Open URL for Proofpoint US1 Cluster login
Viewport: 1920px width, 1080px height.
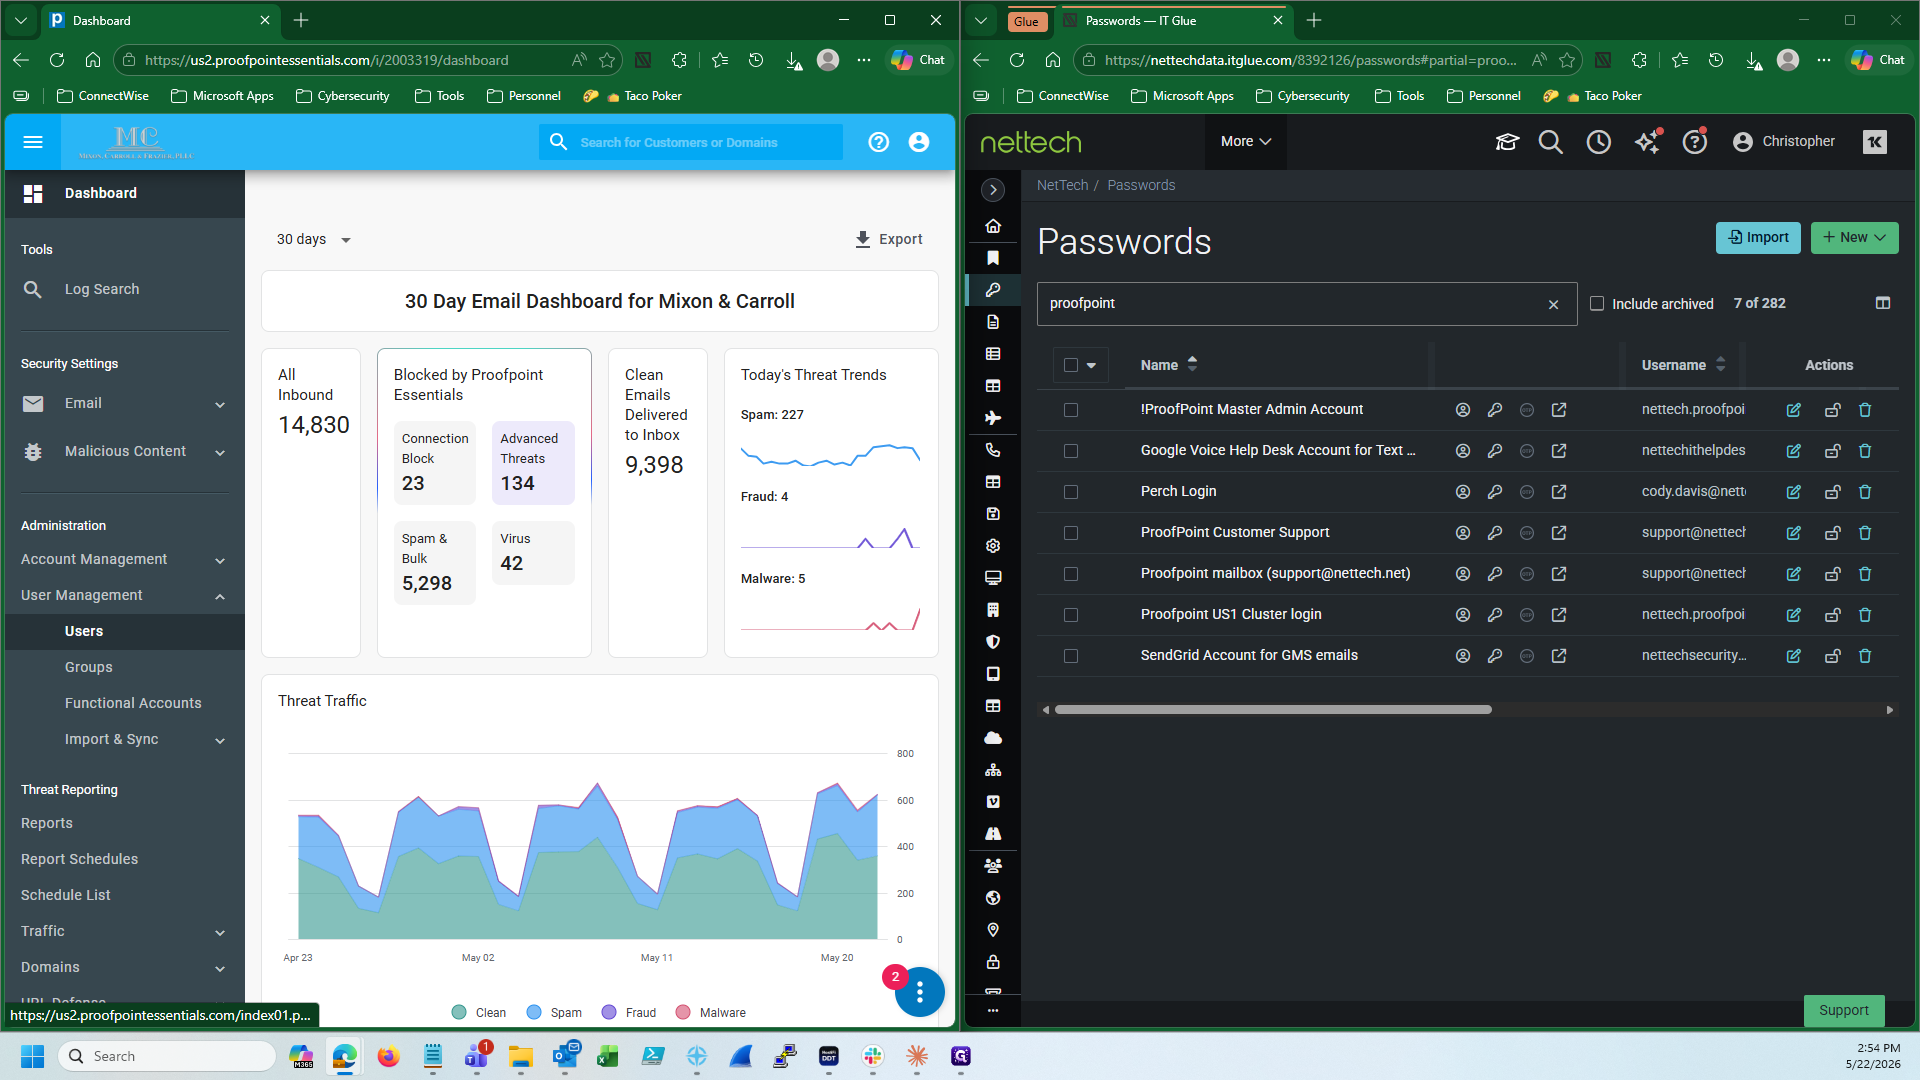click(x=1559, y=615)
